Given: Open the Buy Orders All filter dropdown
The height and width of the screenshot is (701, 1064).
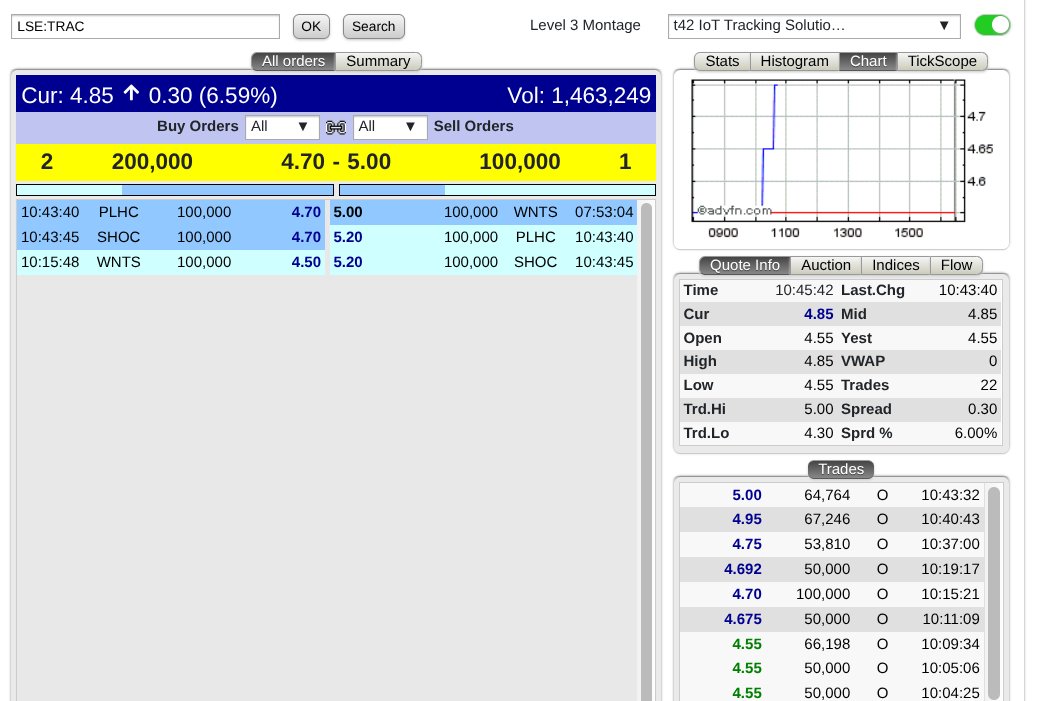Looking at the screenshot, I should pos(281,127).
